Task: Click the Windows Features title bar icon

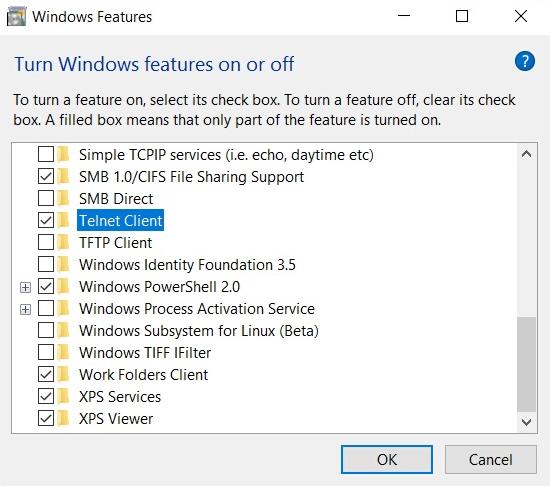Action: coord(16,17)
